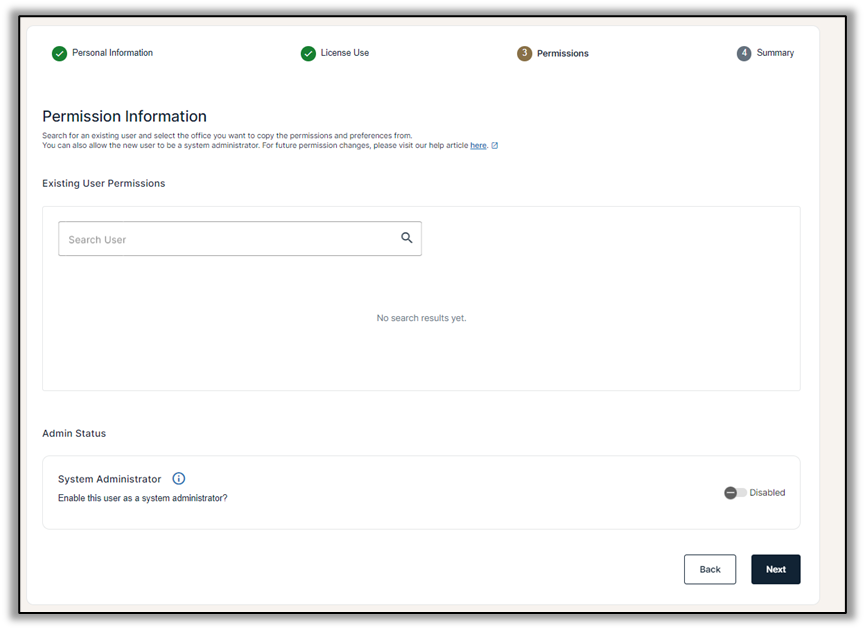This screenshot has height=629, width=865.
Task: Select the Permissions step label
Action: [x=562, y=53]
